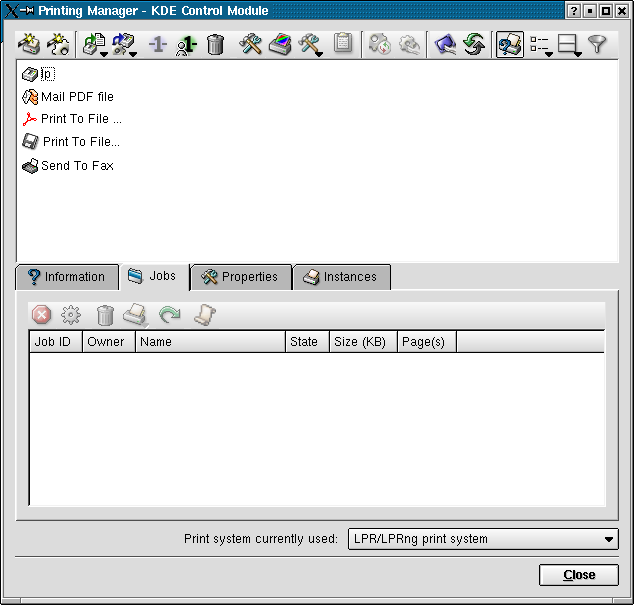The width and height of the screenshot is (634, 605).
Task: Select the lp printer in the list
Action: pyautogui.click(x=38, y=74)
